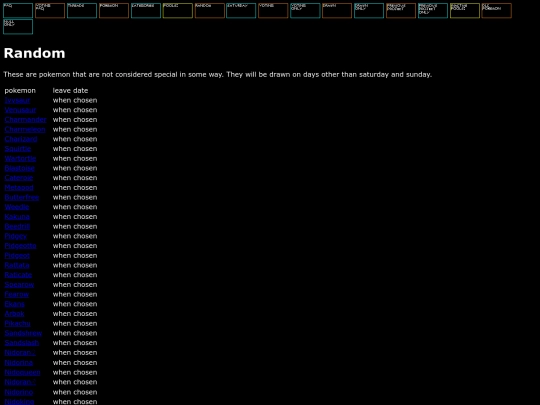Click 'when chosen' in the Nidoqueen row
This screenshot has height=405, width=540.
point(75,372)
